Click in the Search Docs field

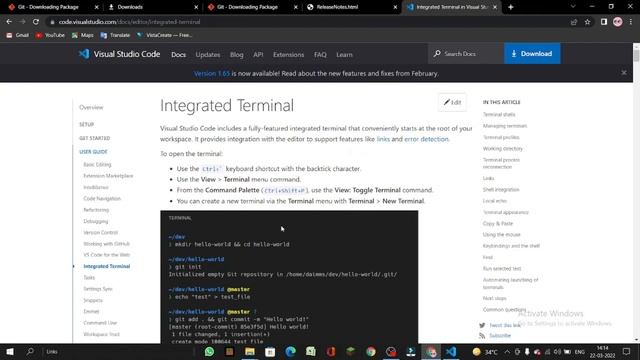coord(466,53)
